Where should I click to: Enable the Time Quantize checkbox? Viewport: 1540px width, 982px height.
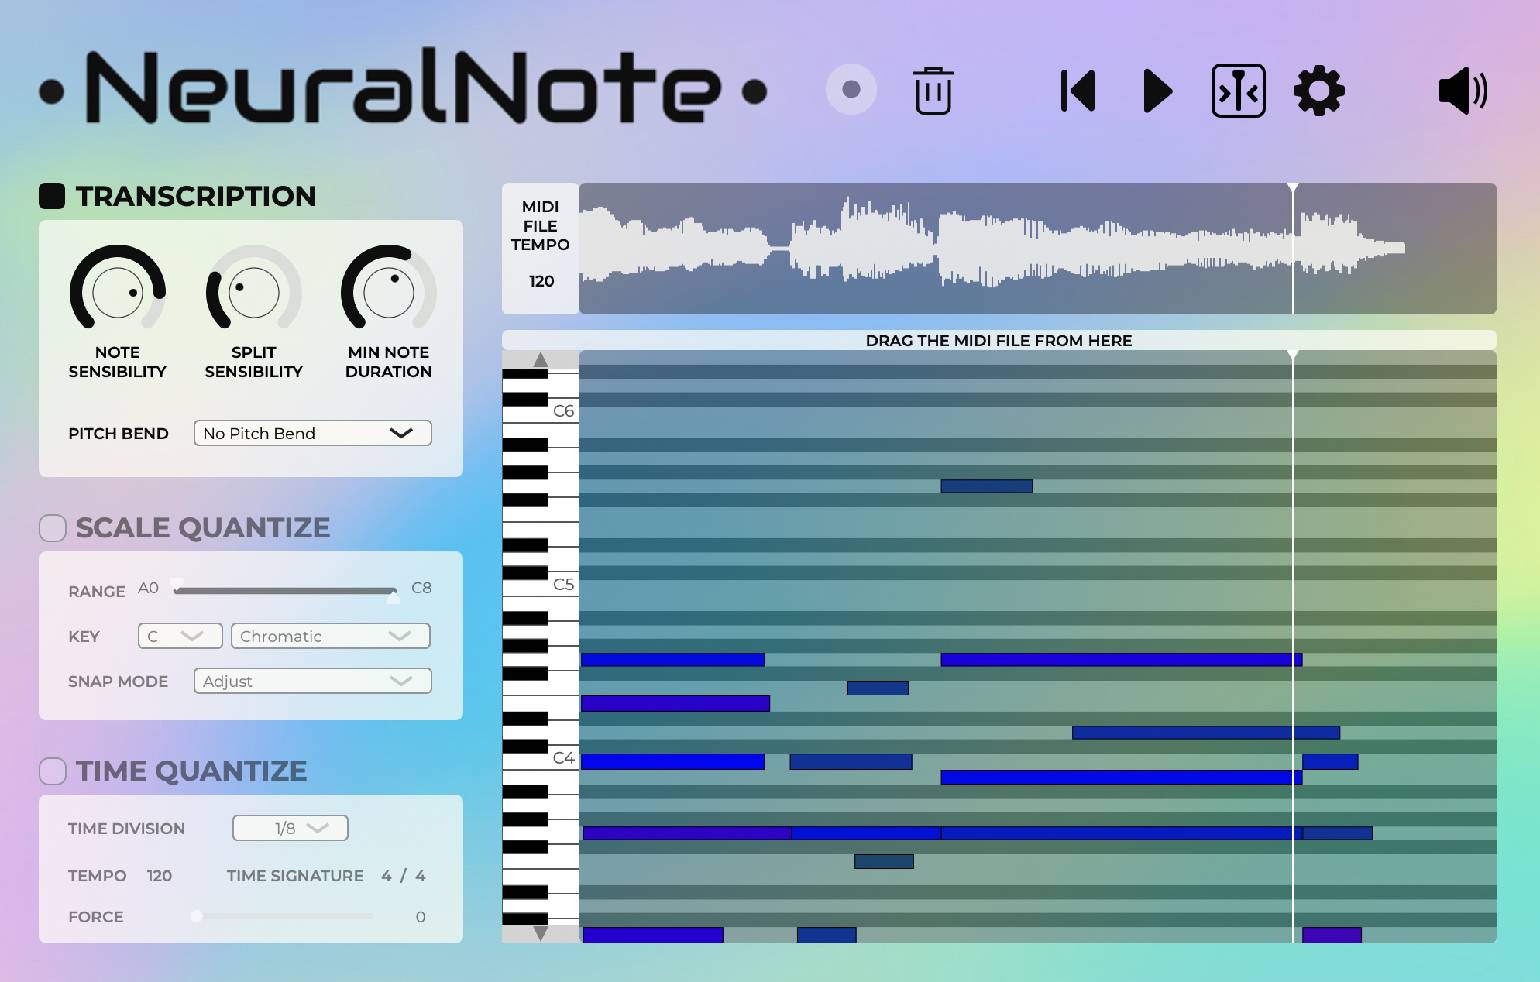point(52,771)
